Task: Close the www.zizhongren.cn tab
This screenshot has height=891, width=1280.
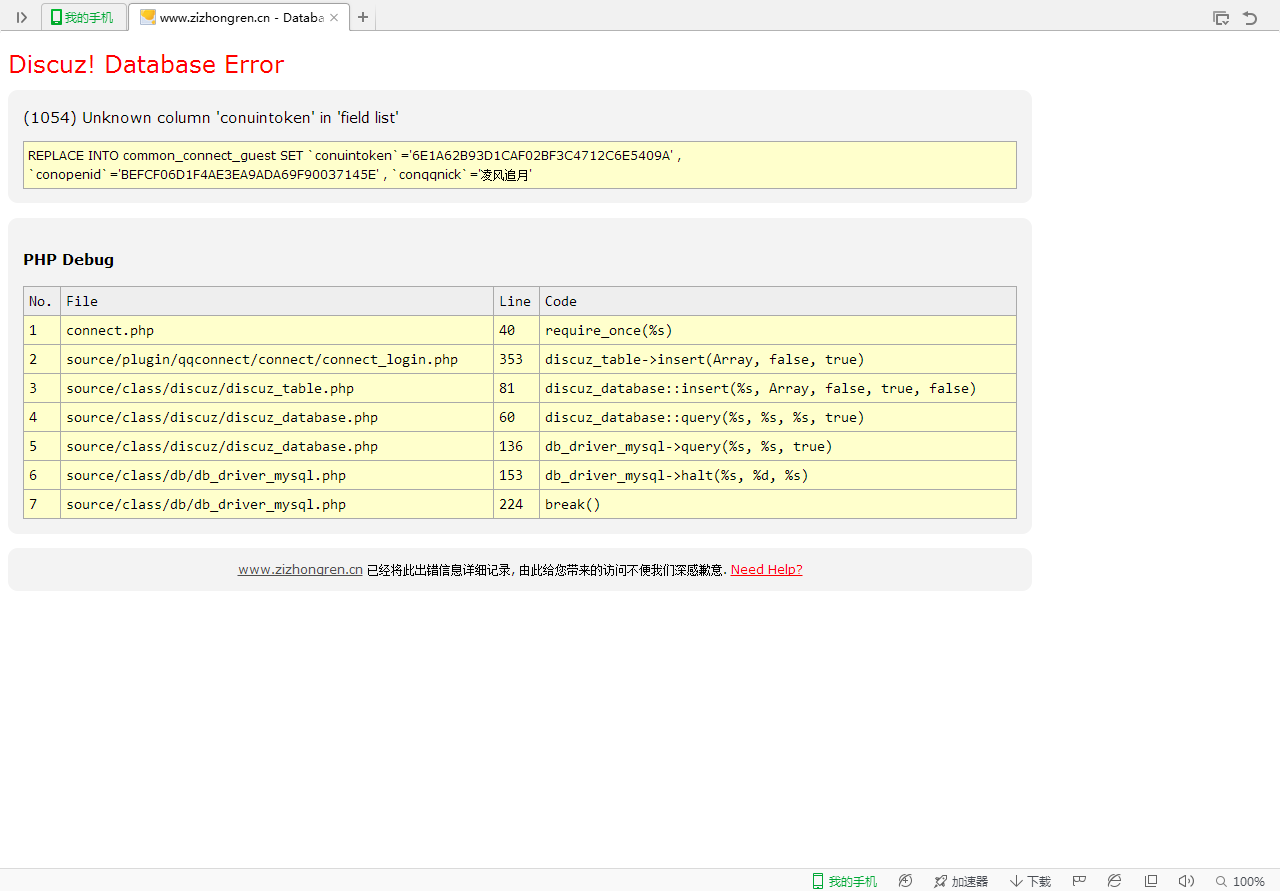Action: point(334,17)
